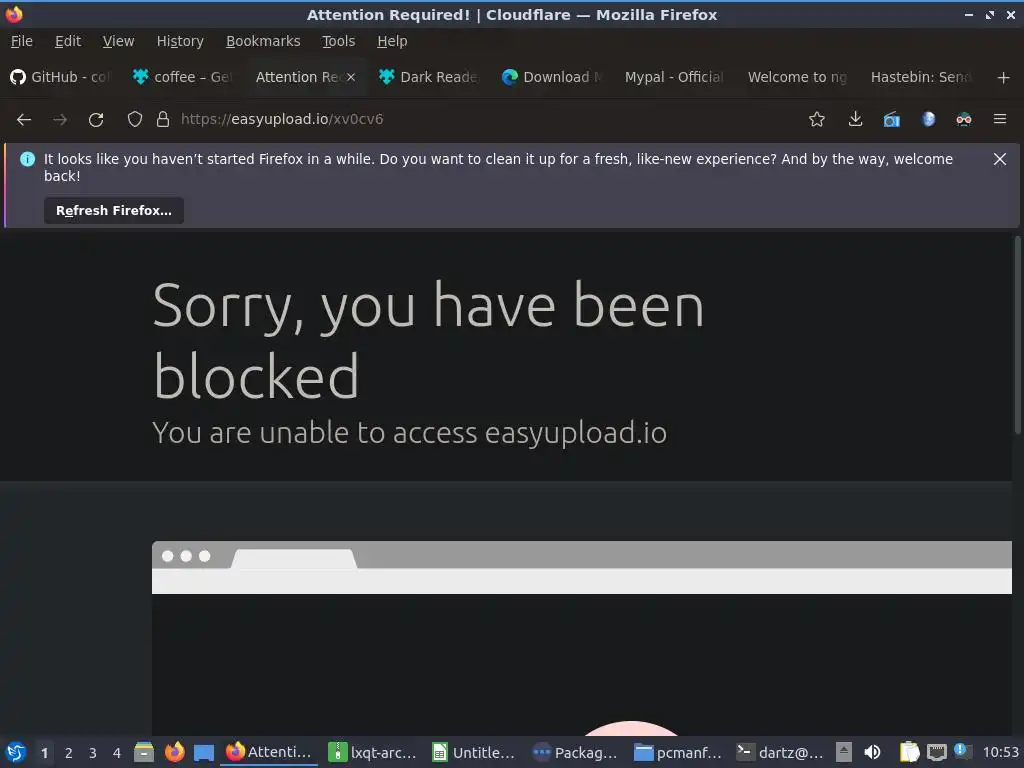
Task: Click the blue screenshot extension icon
Action: point(891,120)
